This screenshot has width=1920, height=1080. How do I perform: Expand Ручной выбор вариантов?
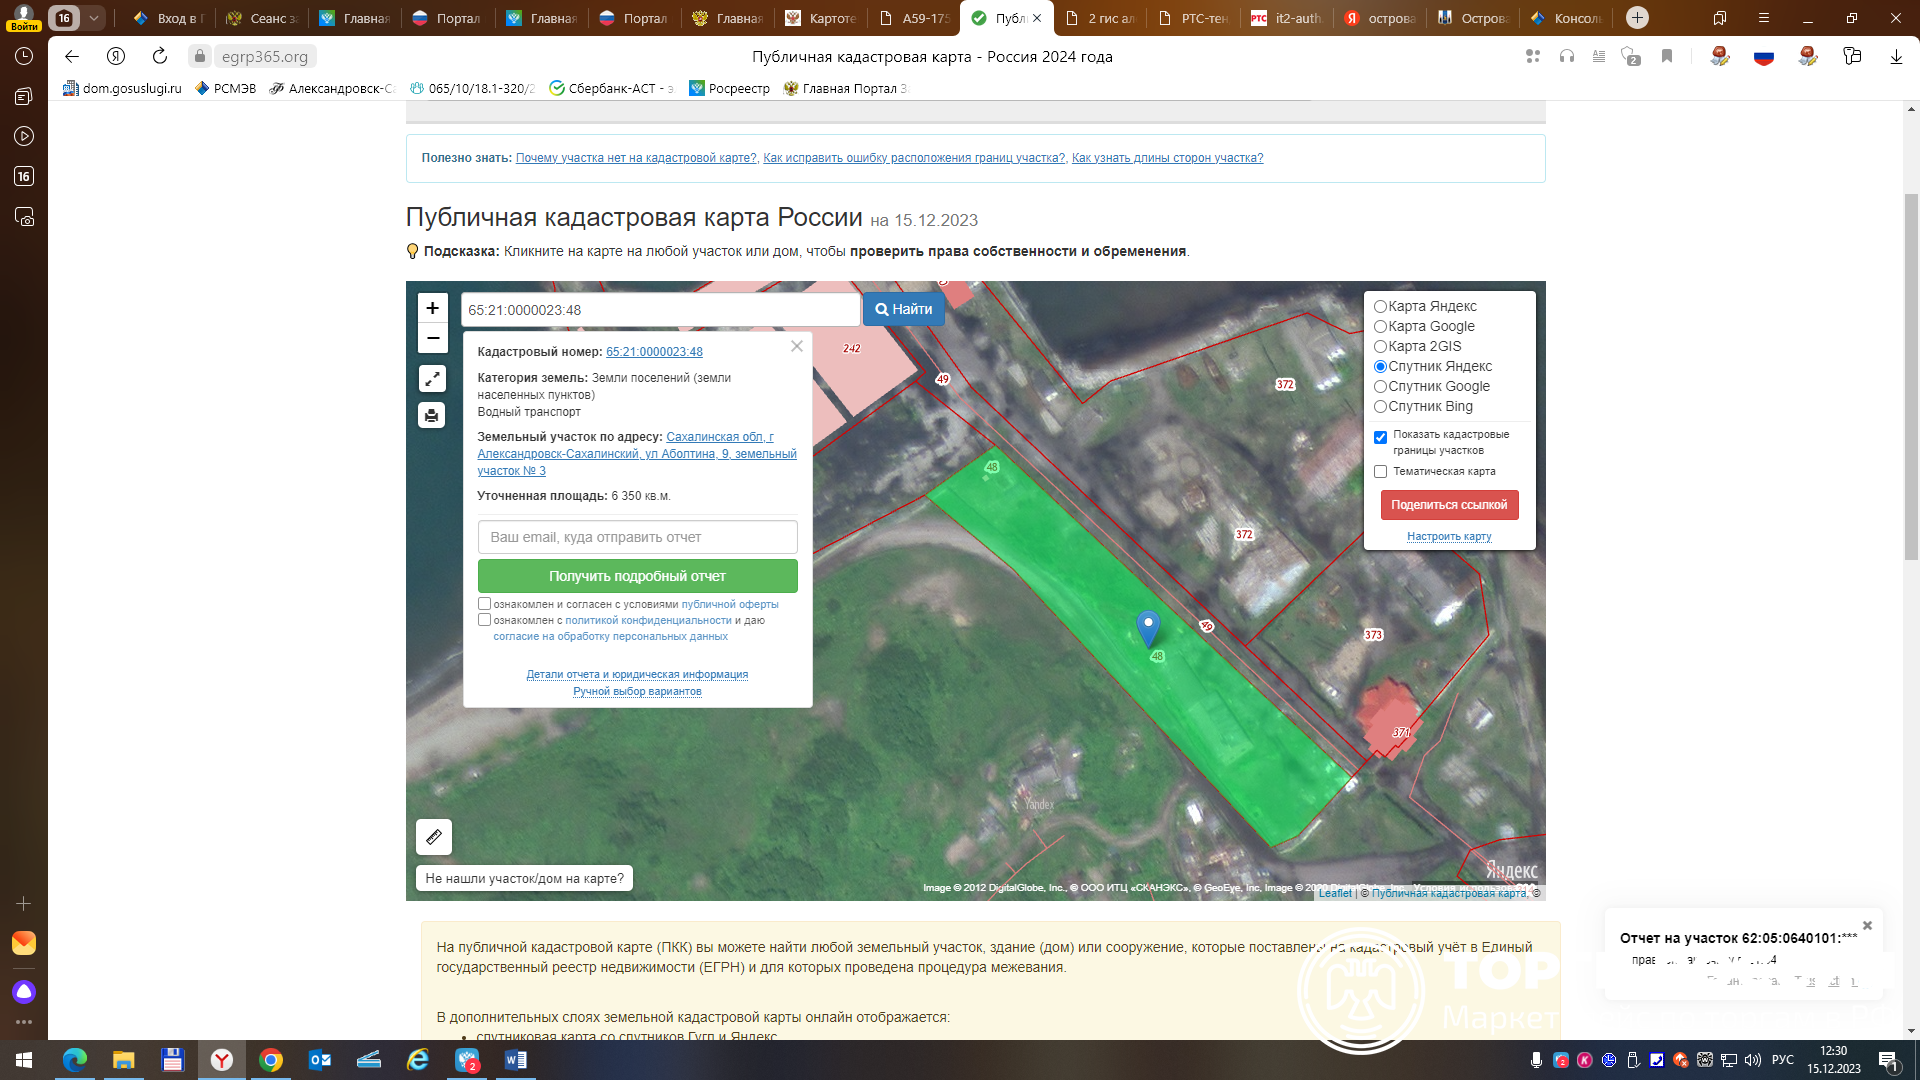tap(637, 692)
